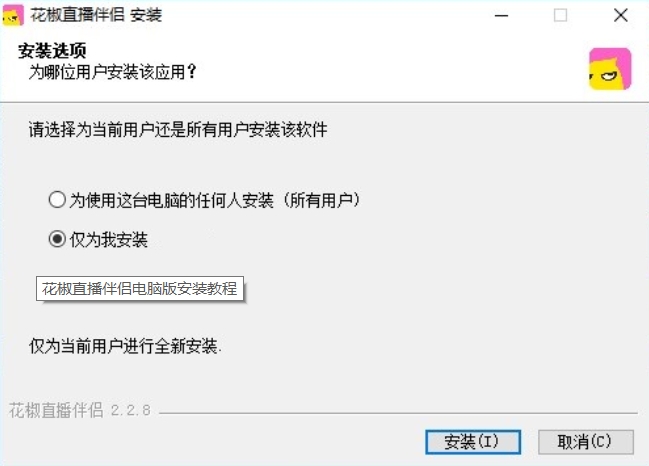Select the 所有用户 radio circle

pyautogui.click(x=57, y=199)
